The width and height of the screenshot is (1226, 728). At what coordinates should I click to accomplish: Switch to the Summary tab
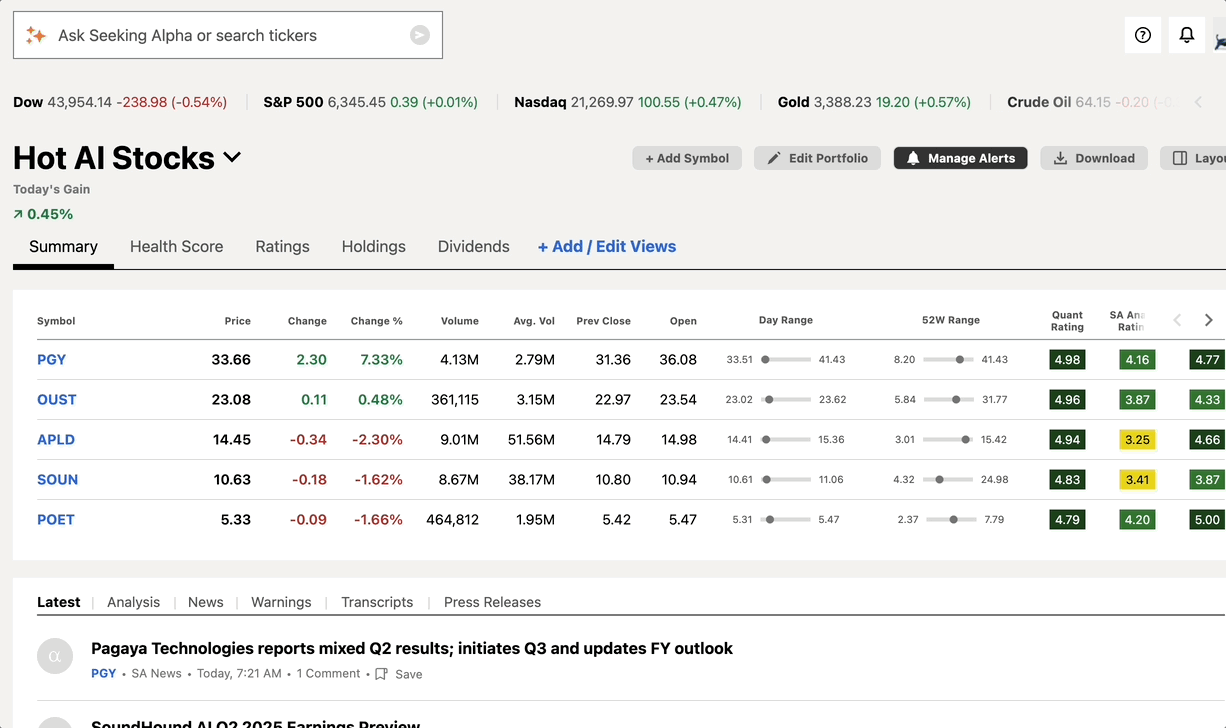pyautogui.click(x=63, y=247)
